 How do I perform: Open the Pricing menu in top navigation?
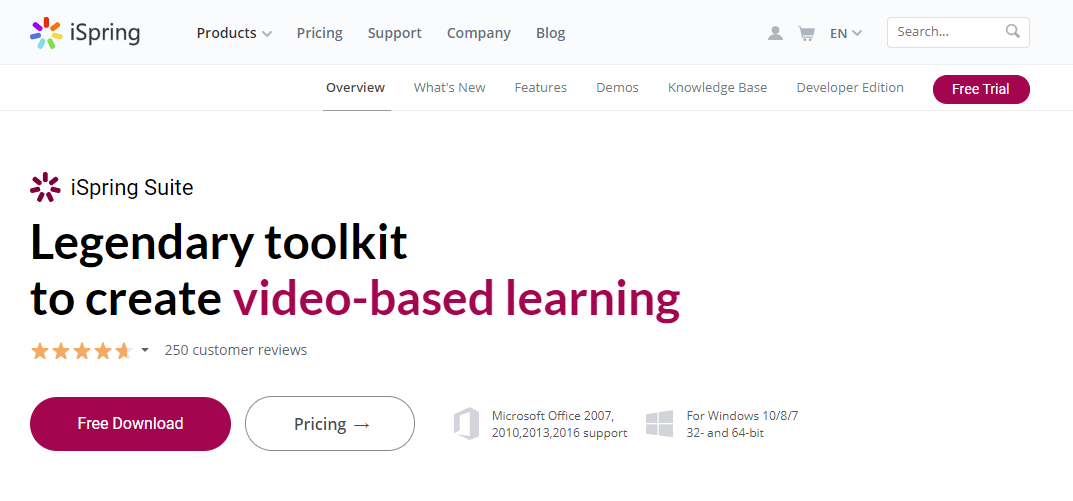[x=320, y=33]
